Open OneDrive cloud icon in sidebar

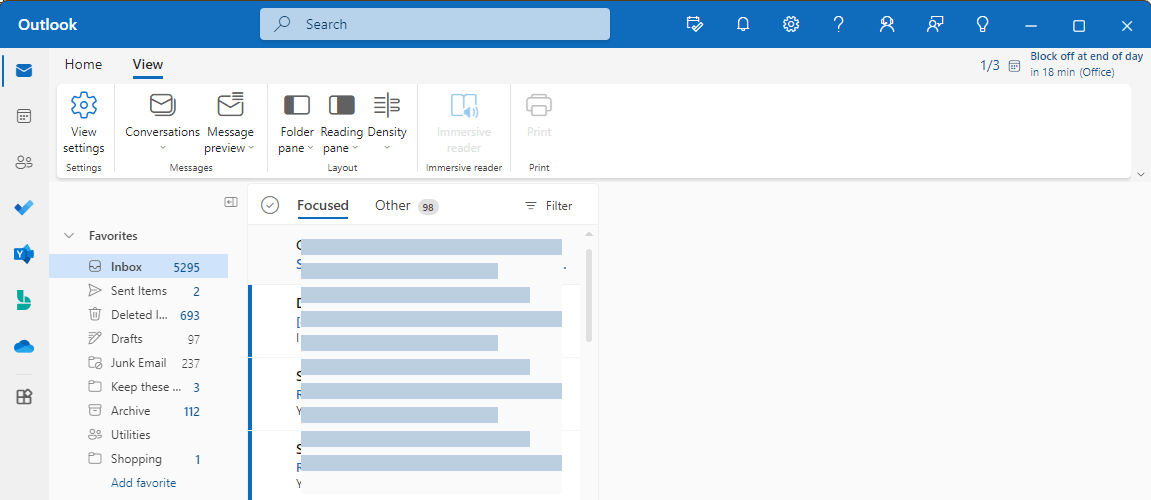(x=24, y=347)
